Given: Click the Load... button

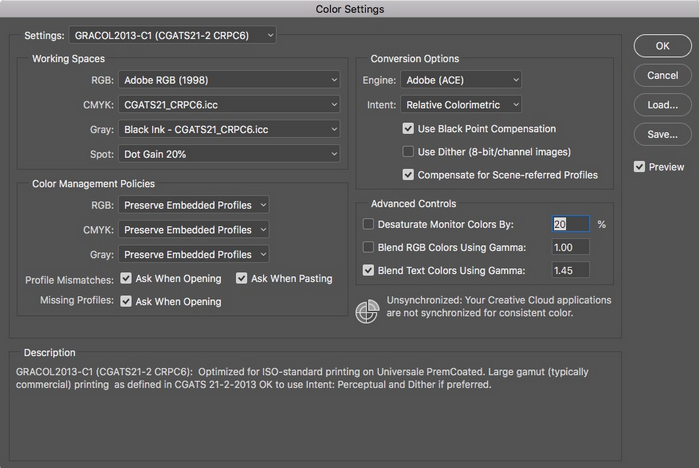Looking at the screenshot, I should pos(662,104).
